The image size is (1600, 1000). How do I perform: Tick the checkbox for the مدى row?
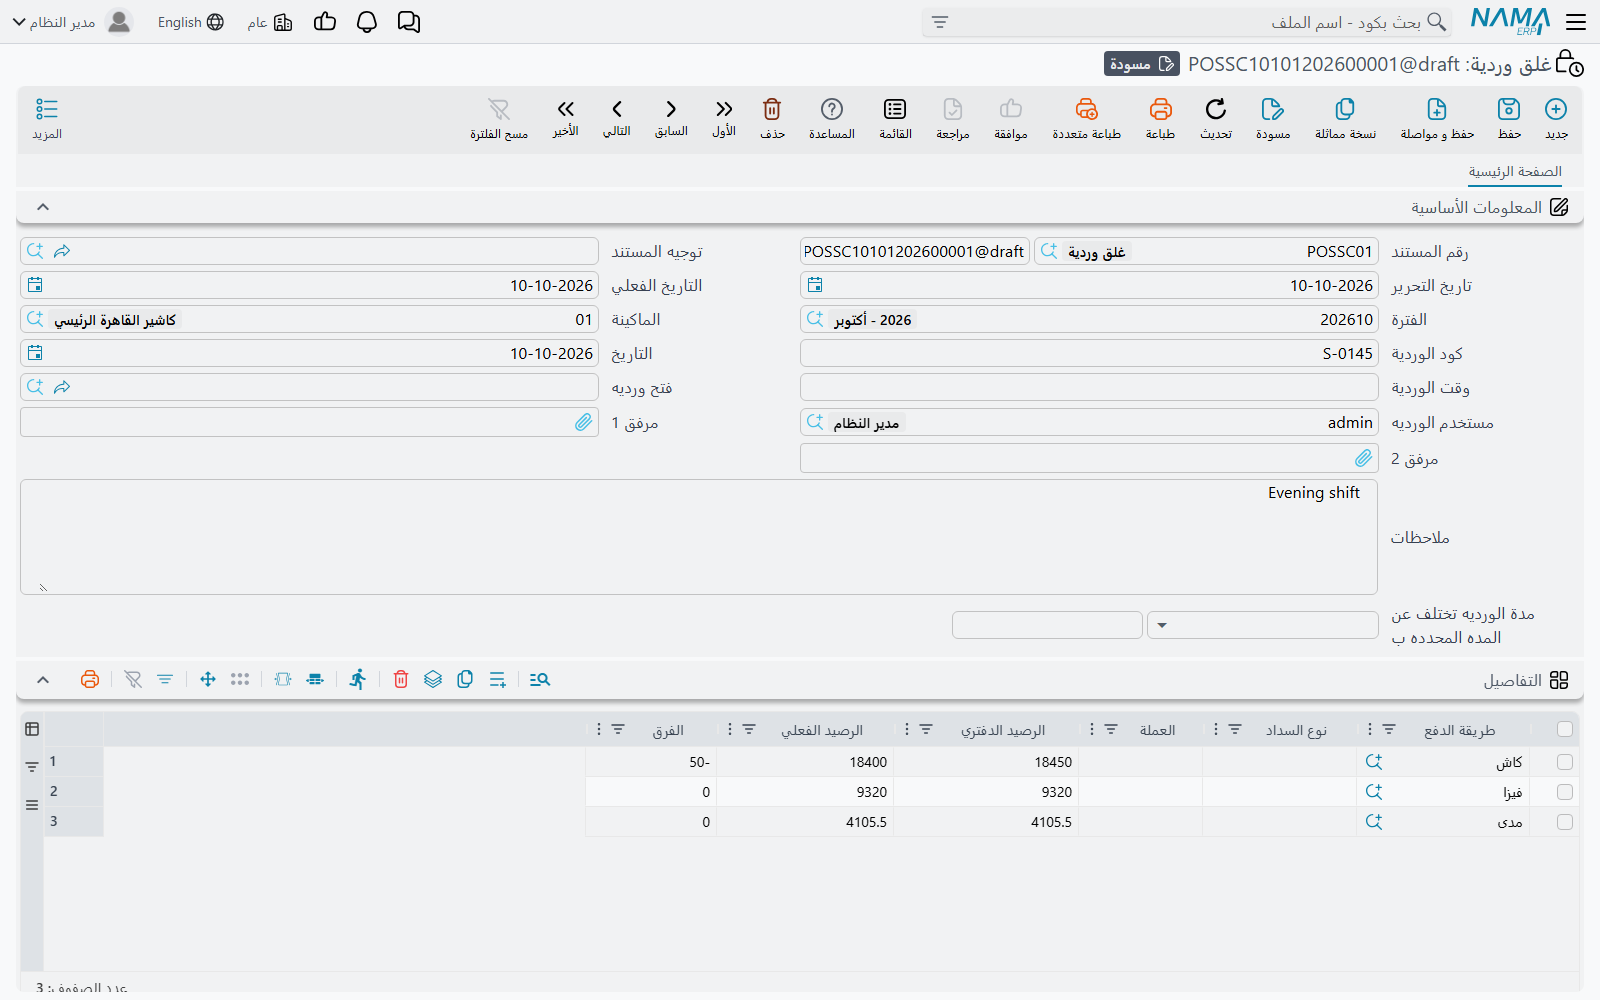(1565, 822)
